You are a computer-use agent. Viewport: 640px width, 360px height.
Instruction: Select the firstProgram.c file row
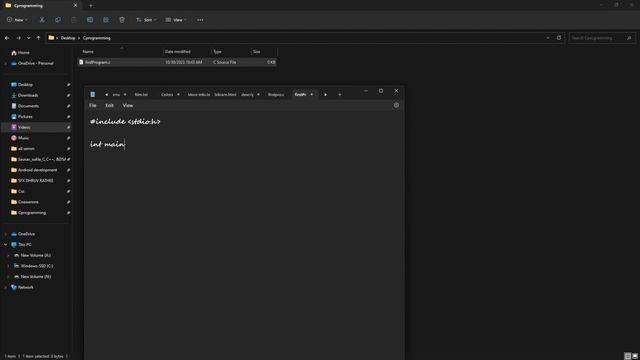[x=177, y=62]
